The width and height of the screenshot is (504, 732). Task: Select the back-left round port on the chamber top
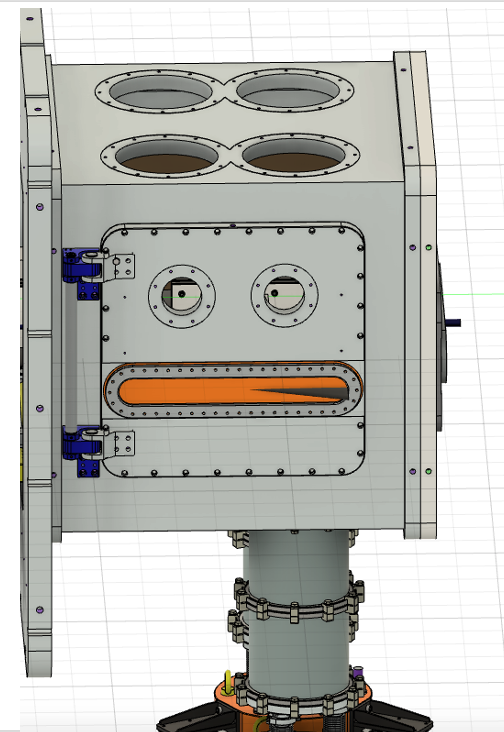point(161,92)
